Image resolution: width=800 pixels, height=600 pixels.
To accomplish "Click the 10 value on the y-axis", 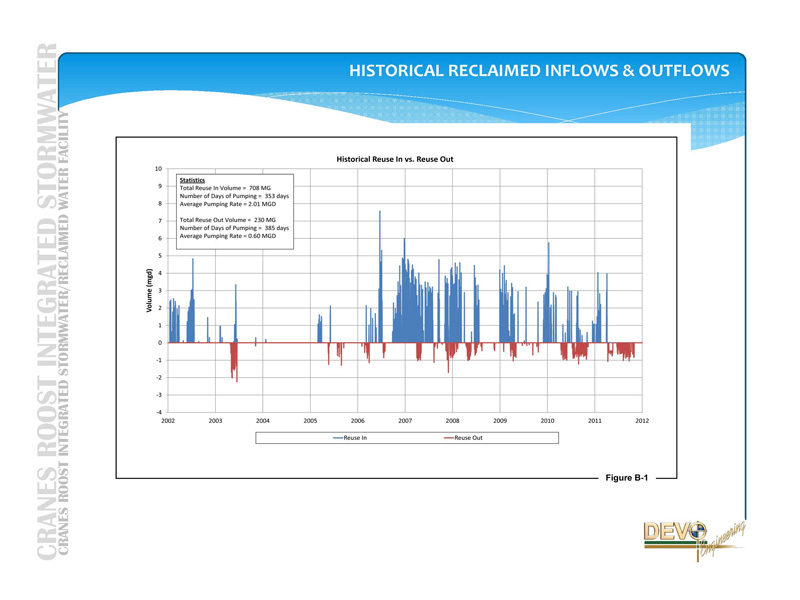I will 159,169.
